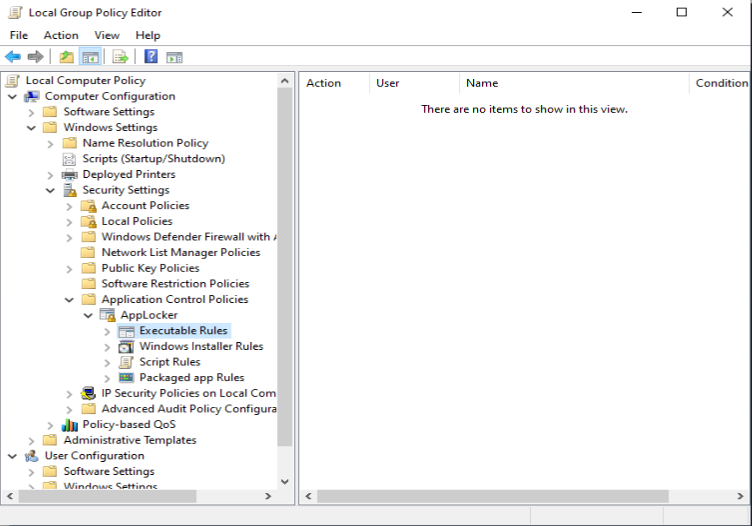Click the Security Settings lock icon
This screenshot has width=752, height=526.
(70, 190)
